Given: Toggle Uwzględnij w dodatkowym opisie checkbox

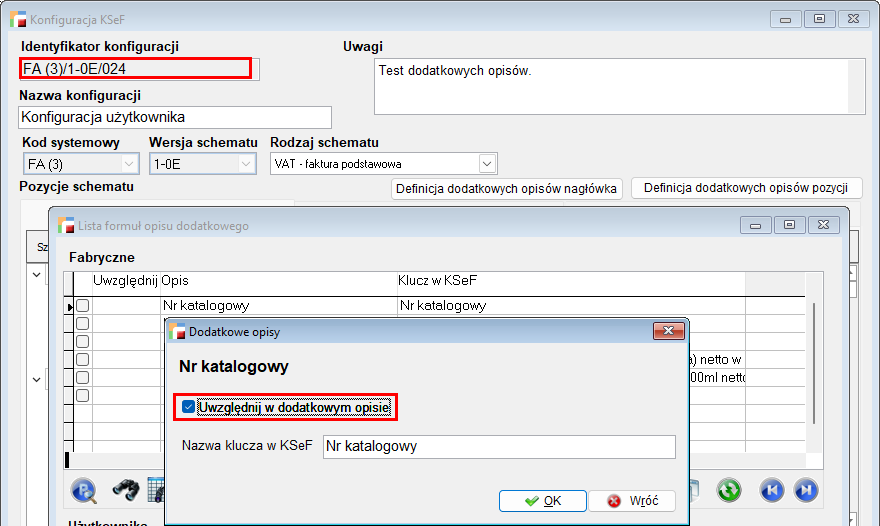Looking at the screenshot, I should click(x=188, y=407).
